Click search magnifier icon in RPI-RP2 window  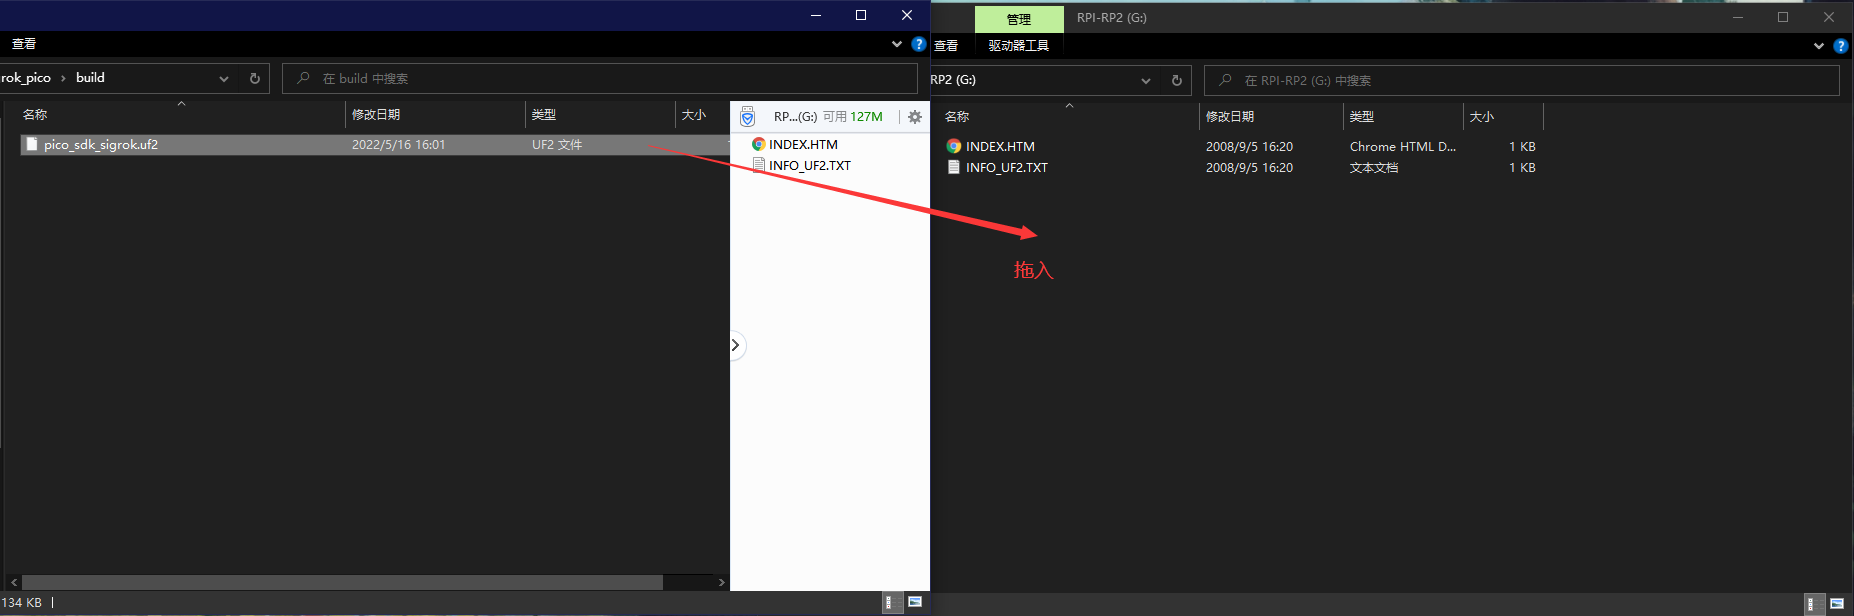pos(1225,81)
